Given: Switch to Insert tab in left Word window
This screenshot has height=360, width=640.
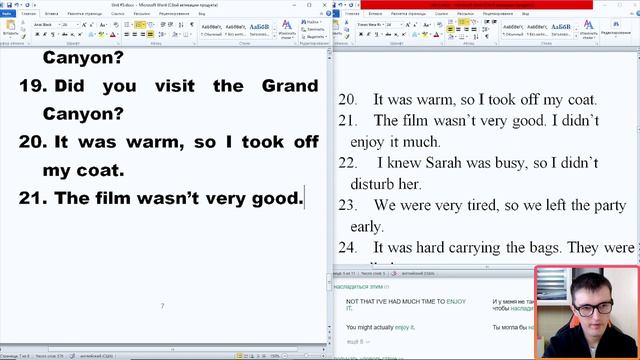Looking at the screenshot, I should click(51, 14).
